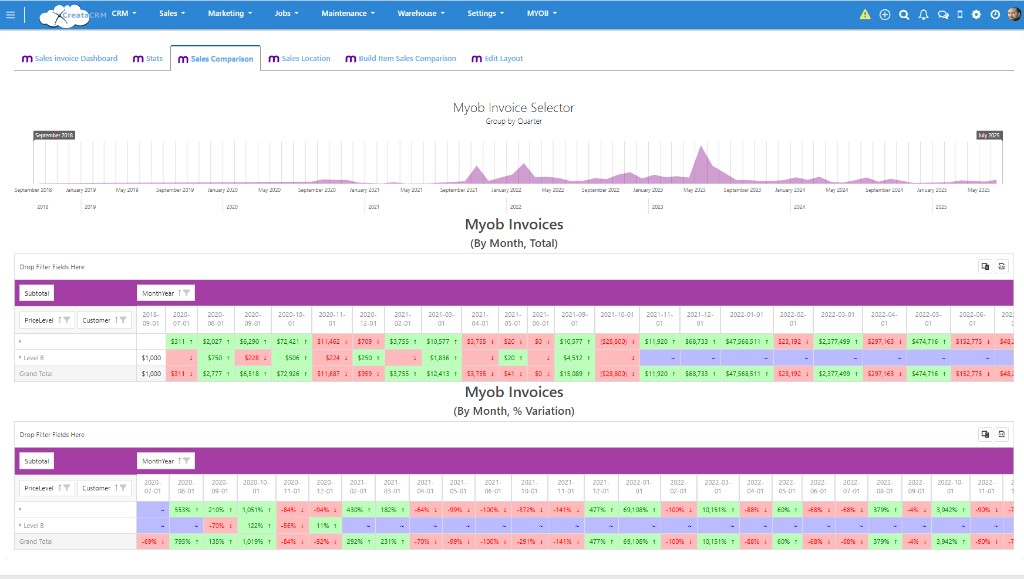Click Drop Filter Fields Here in % Variation table
Screen dimensions: 1024x579
[x=52, y=434]
